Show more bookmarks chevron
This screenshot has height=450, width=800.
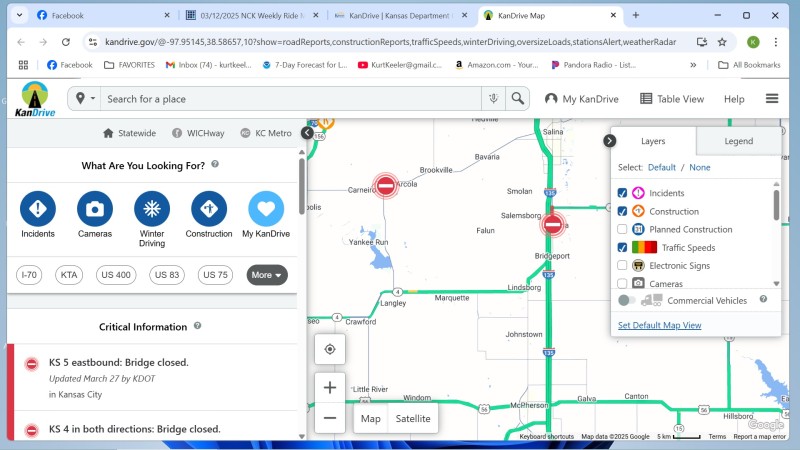693,65
